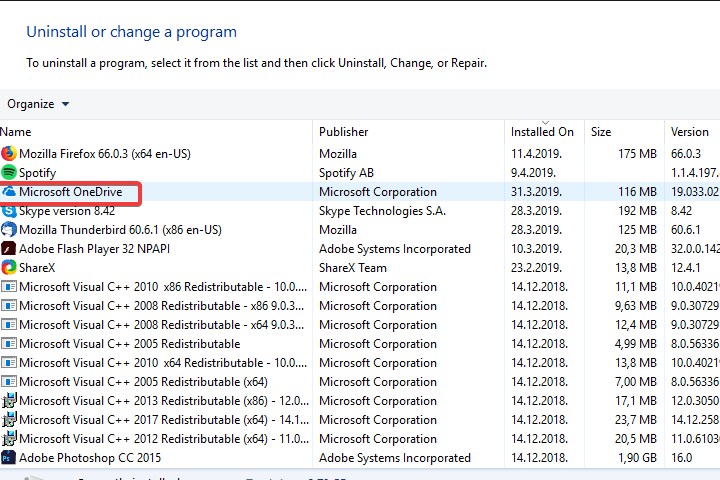720x480 pixels.
Task: Click ShareX Team publisher cell
Action: pyautogui.click(x=353, y=267)
